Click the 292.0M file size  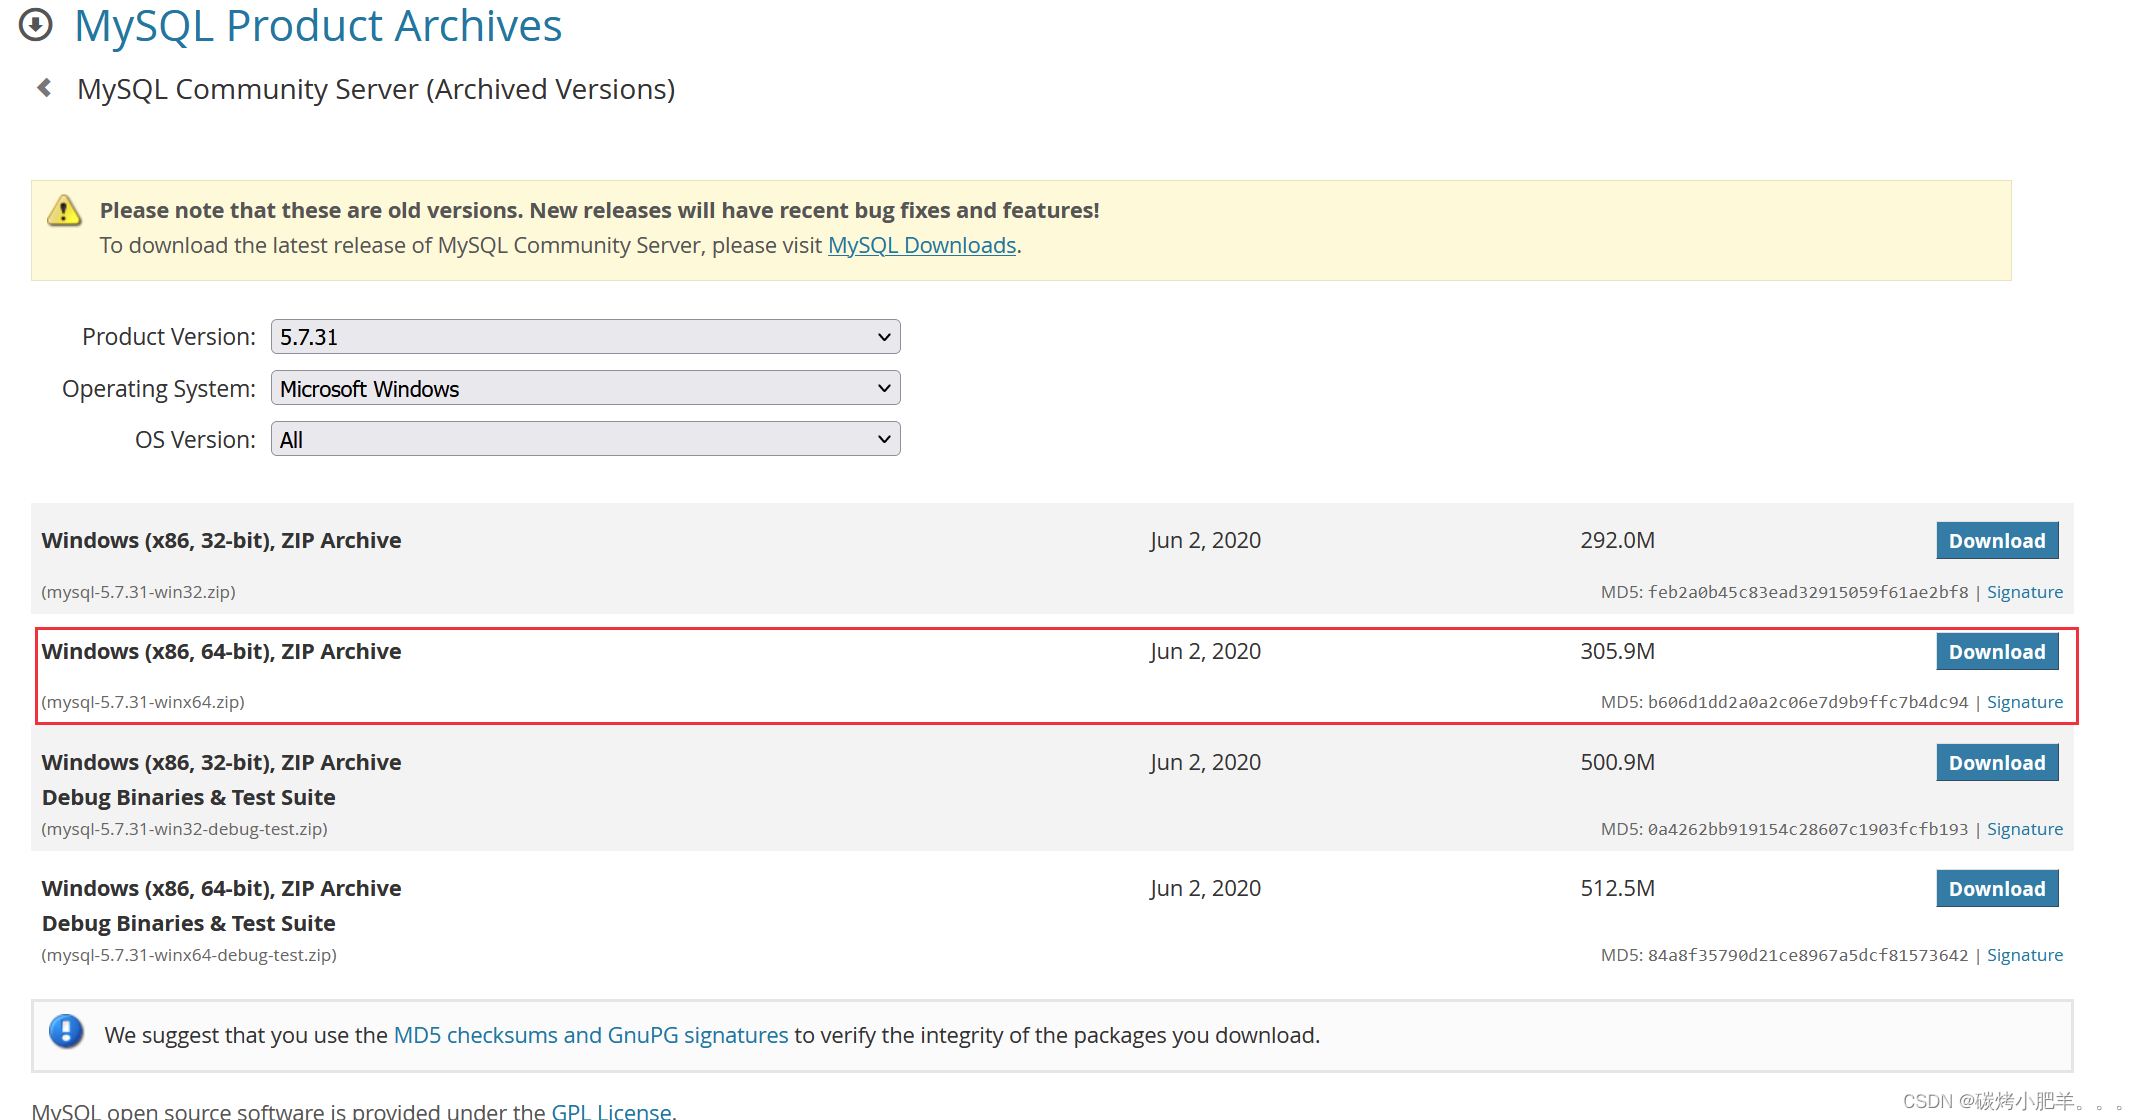coord(1617,540)
